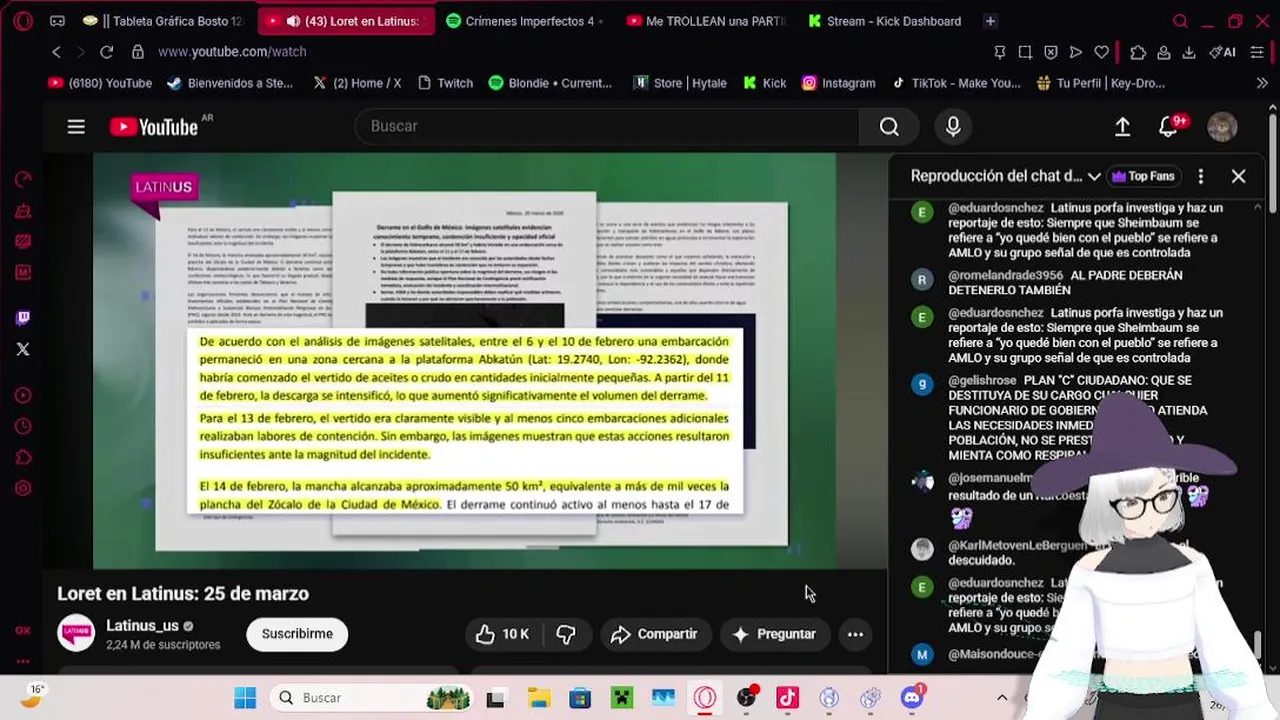The width and height of the screenshot is (1280, 720).
Task: Open a new tab with the plus button
Action: point(990,21)
